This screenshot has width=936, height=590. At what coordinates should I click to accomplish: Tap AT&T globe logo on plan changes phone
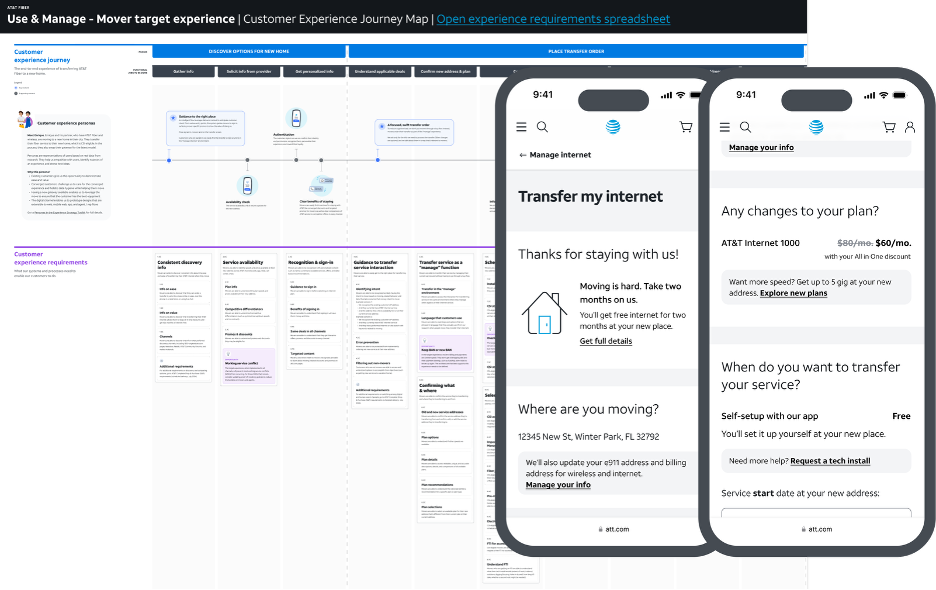816,127
